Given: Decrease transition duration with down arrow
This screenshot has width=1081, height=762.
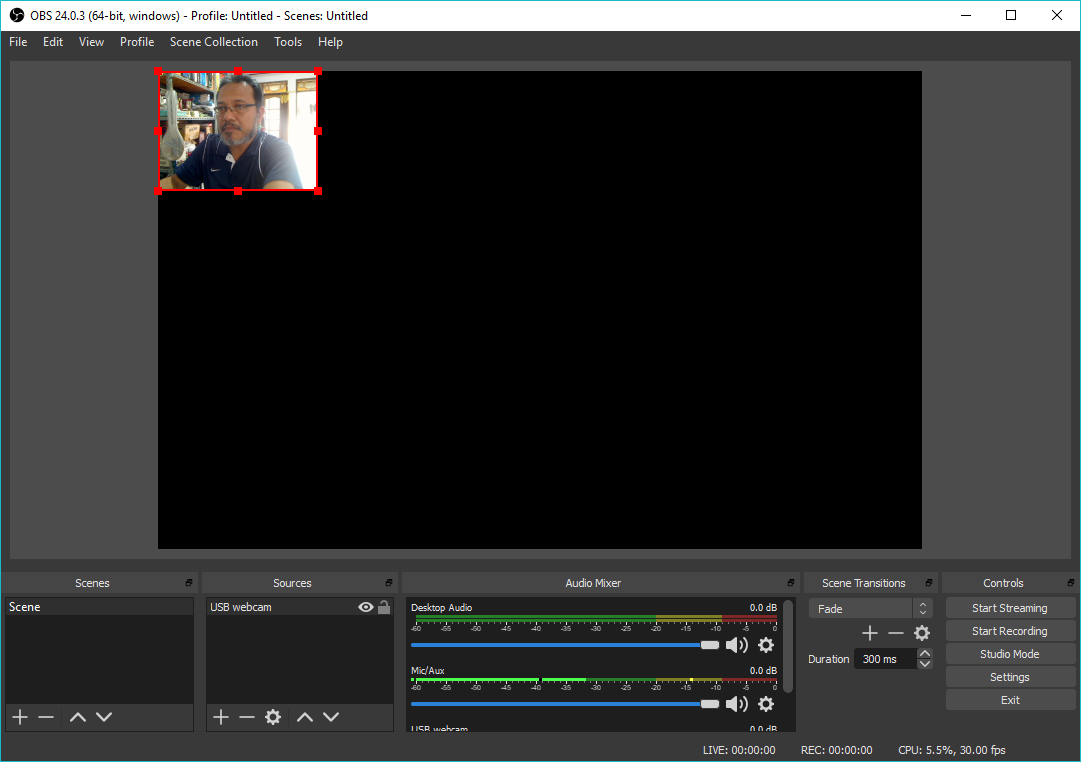Looking at the screenshot, I should [x=925, y=664].
